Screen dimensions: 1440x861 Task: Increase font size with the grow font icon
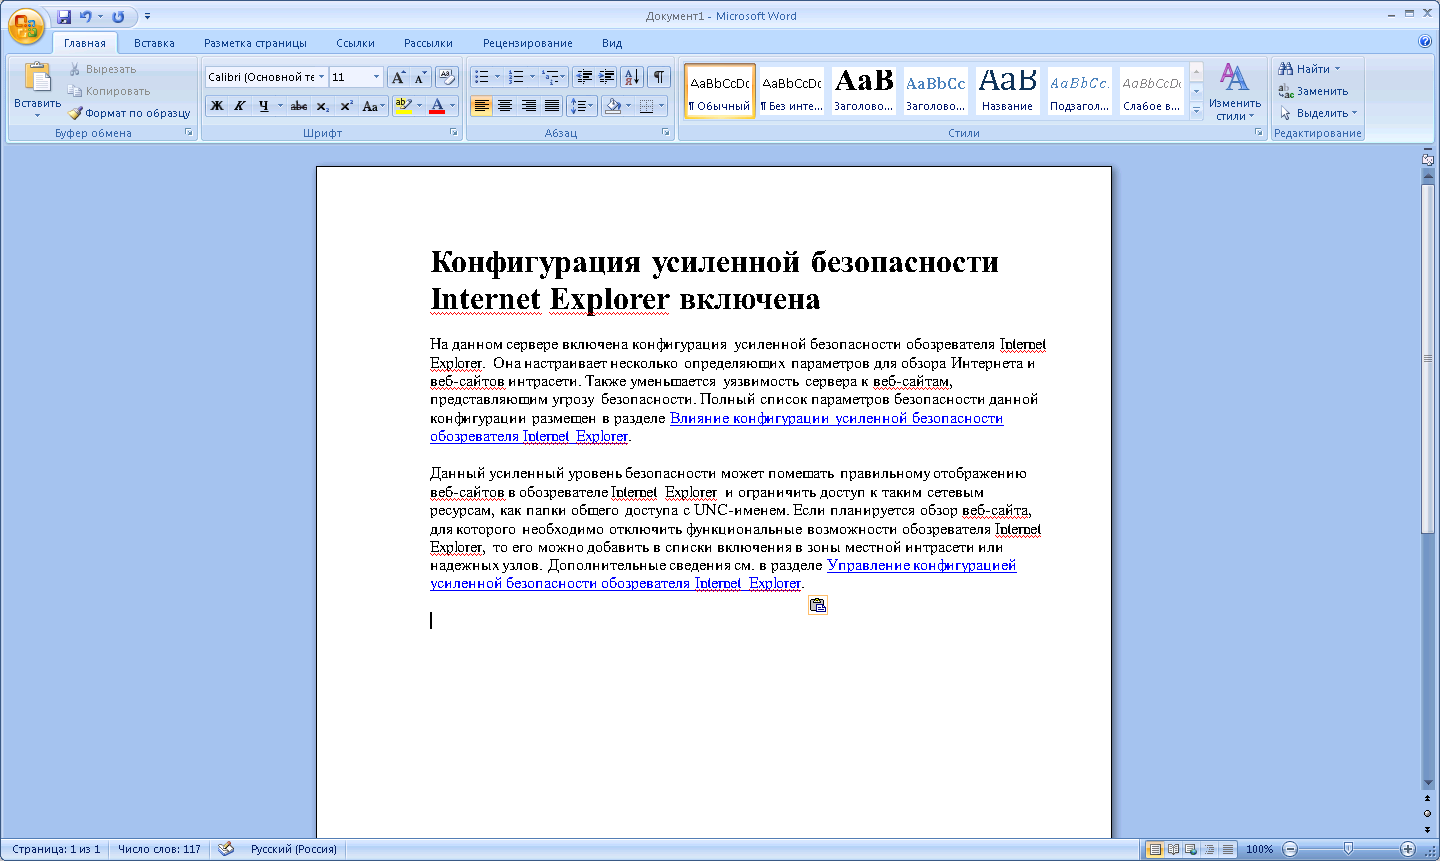[398, 77]
